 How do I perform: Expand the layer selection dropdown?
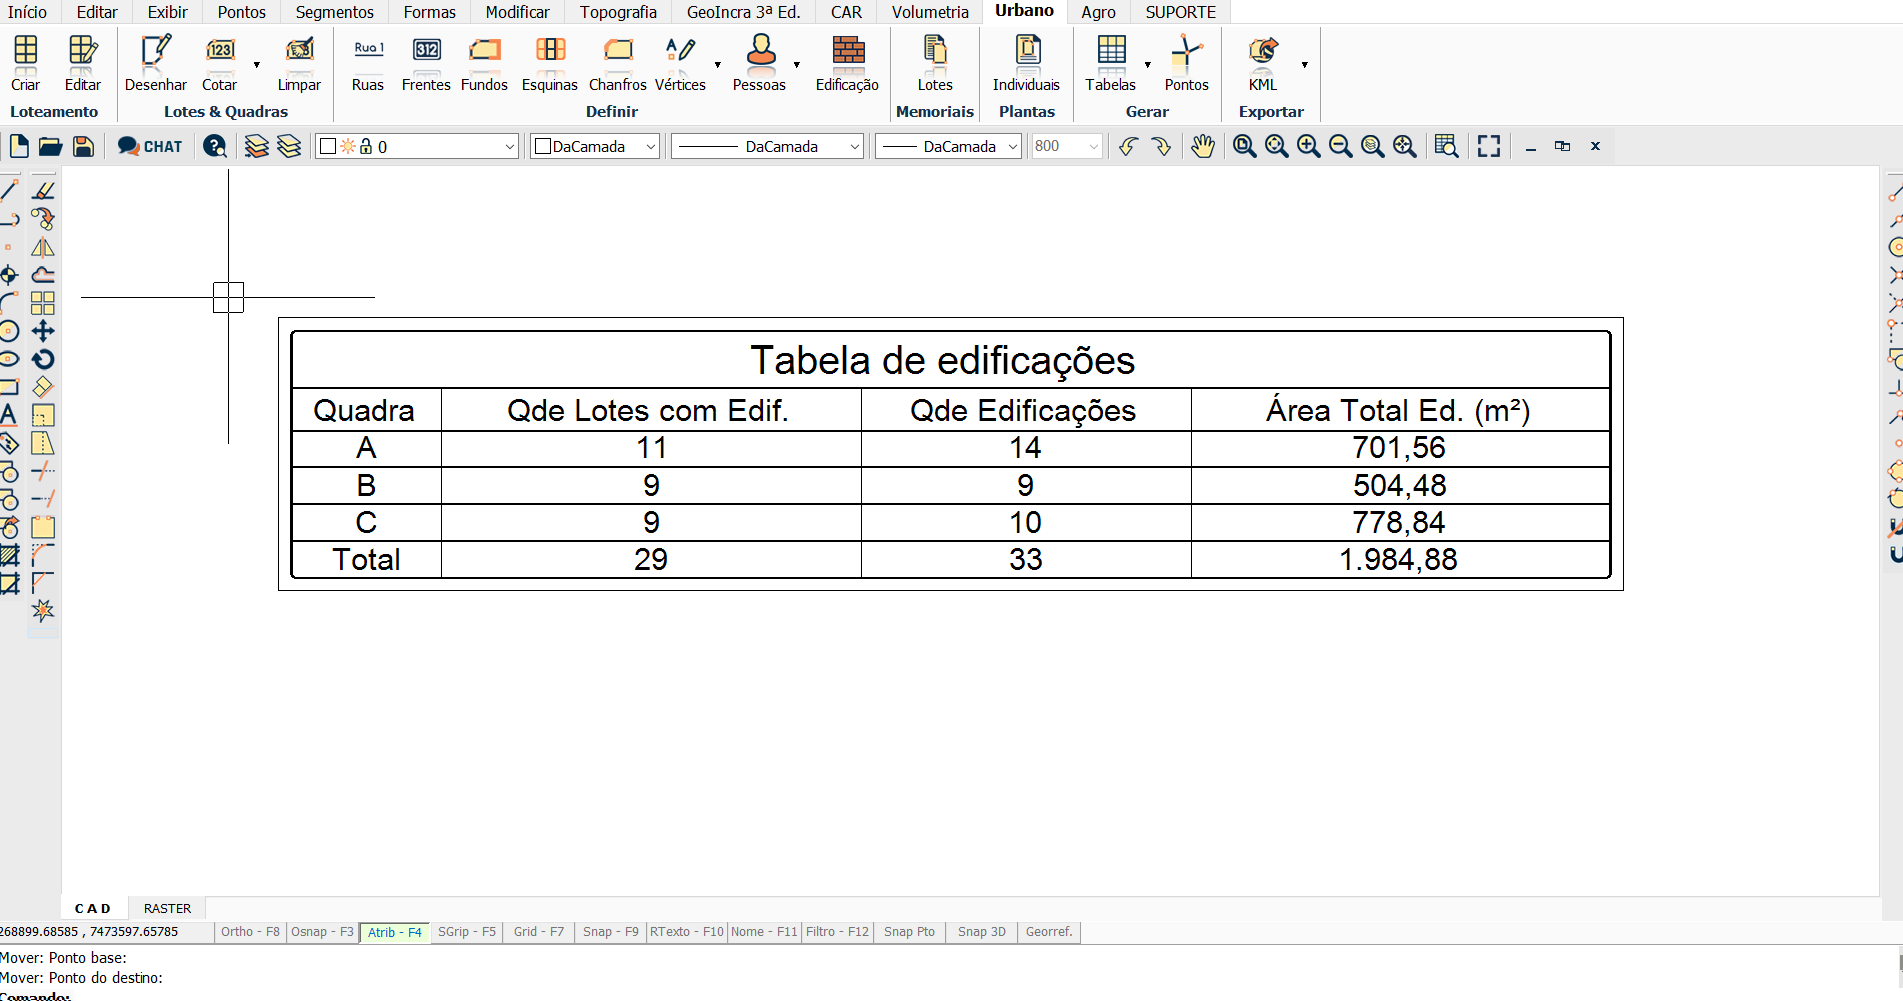[x=509, y=147]
